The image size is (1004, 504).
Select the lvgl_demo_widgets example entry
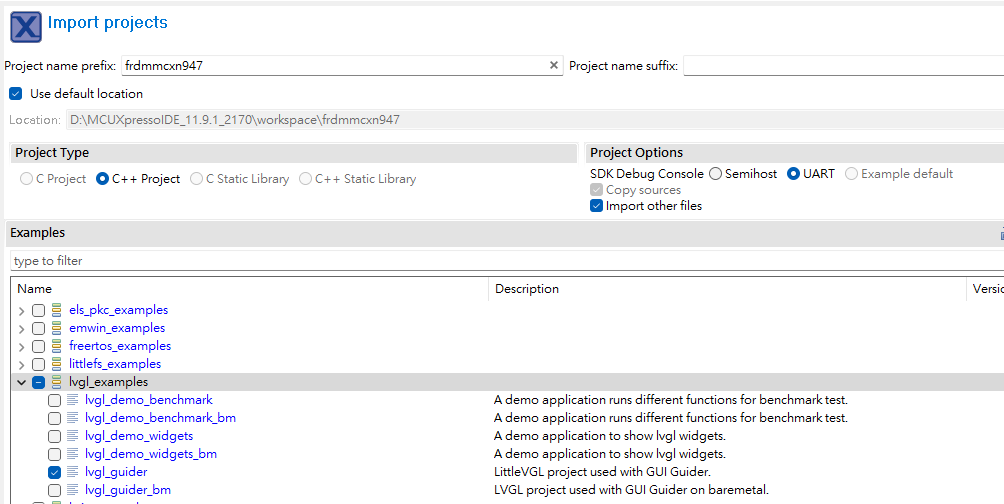pos(139,436)
